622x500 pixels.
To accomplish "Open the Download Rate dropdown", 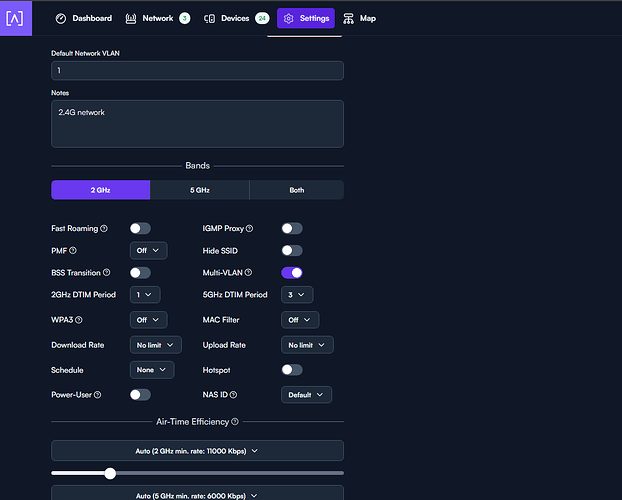I will tap(156, 345).
